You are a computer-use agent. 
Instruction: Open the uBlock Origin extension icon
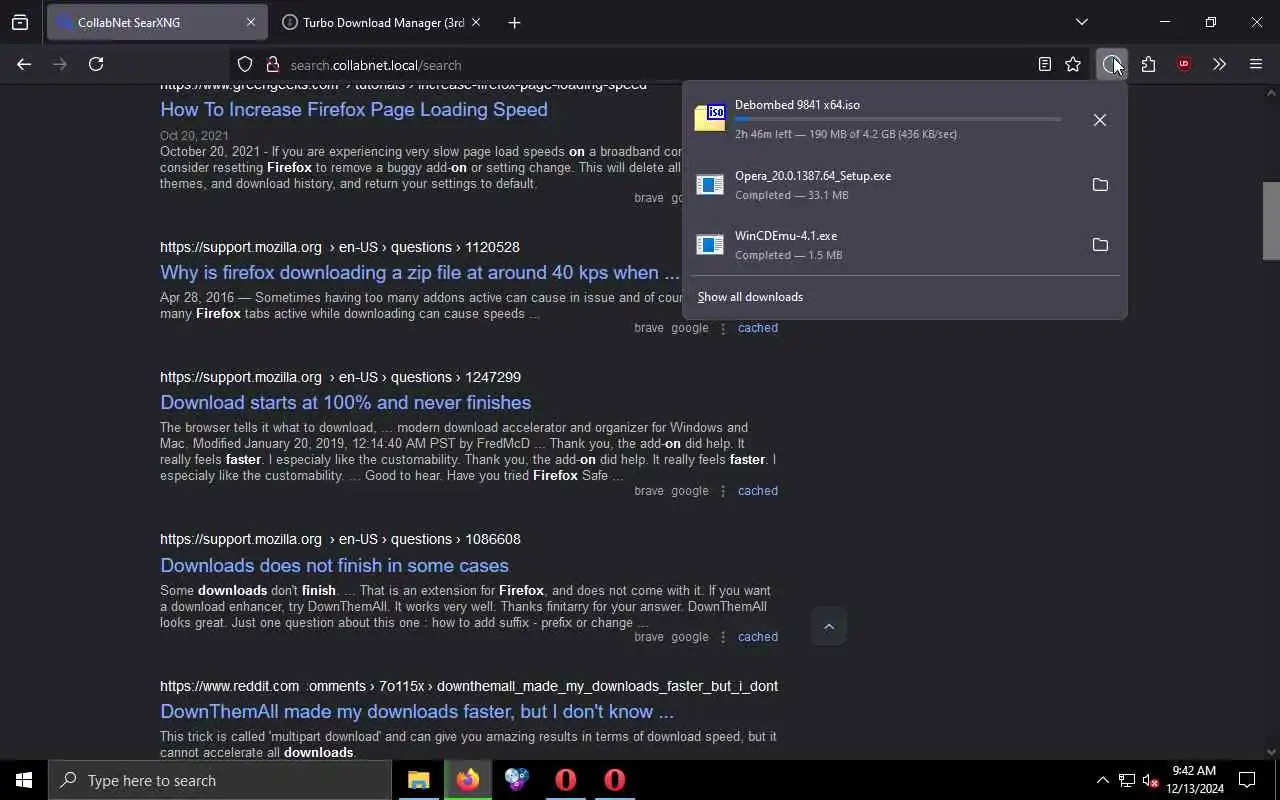click(1184, 64)
